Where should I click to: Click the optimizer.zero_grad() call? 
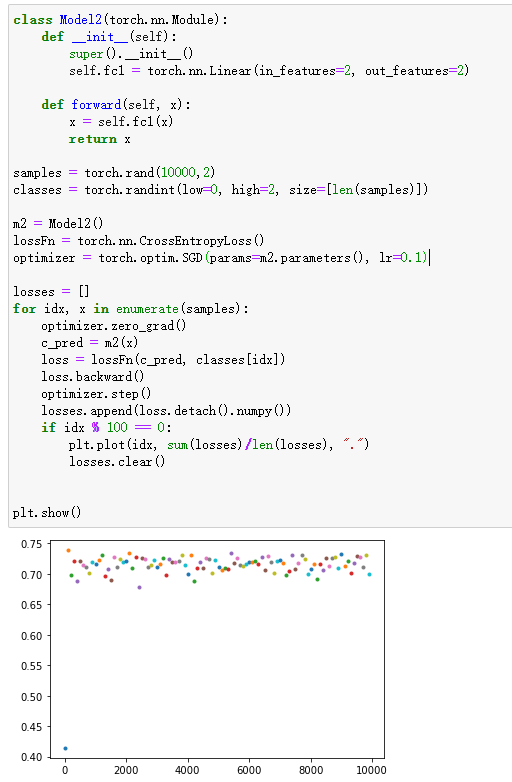coord(114,326)
